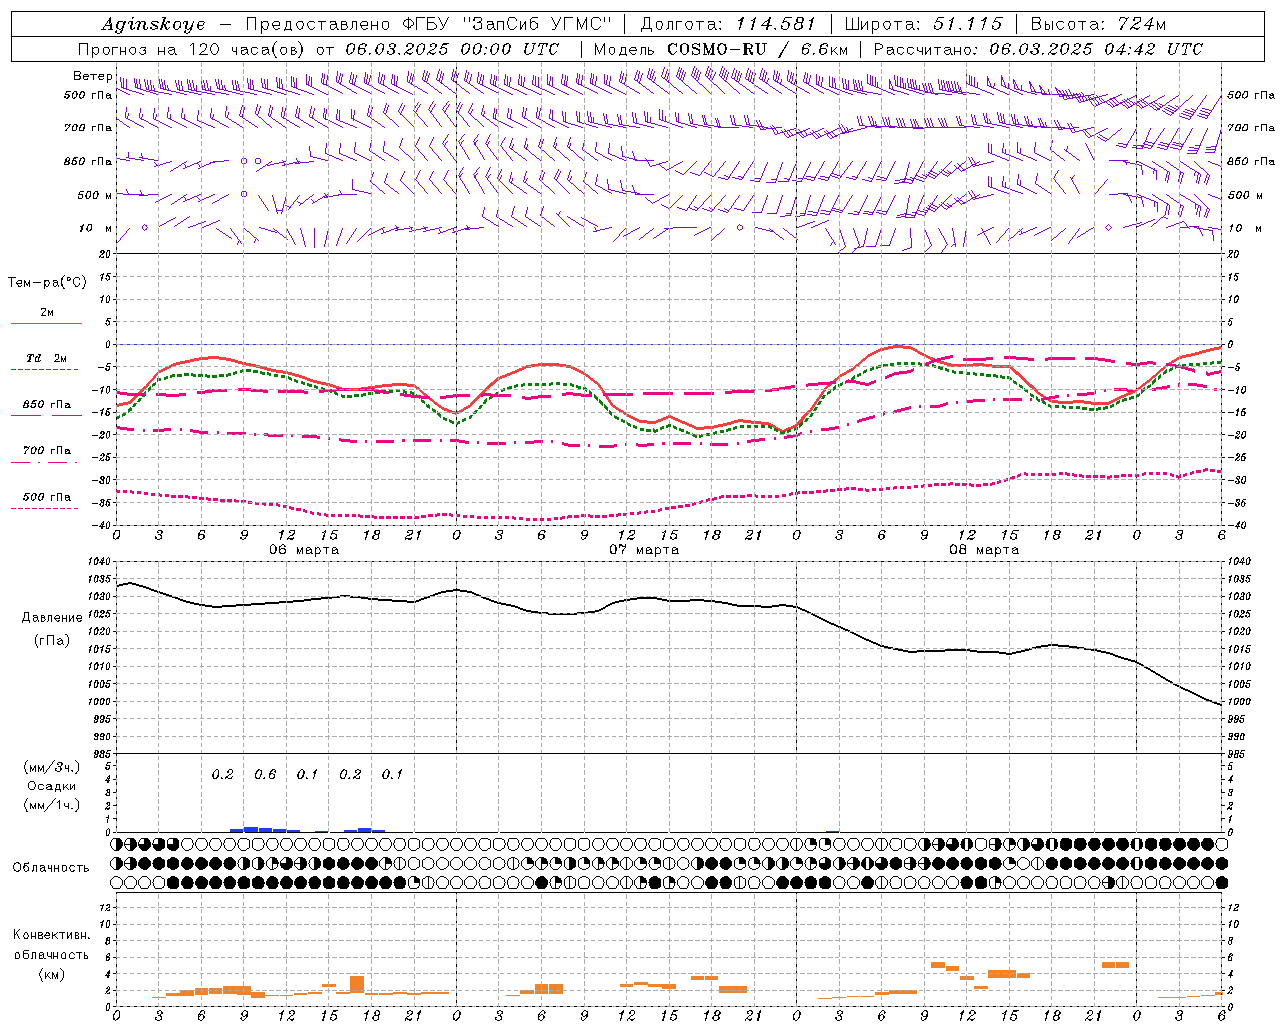Click the 'Тем-ра(°C)' temperature panel label
This screenshot has width=1280, height=1024.
pyautogui.click(x=47, y=282)
